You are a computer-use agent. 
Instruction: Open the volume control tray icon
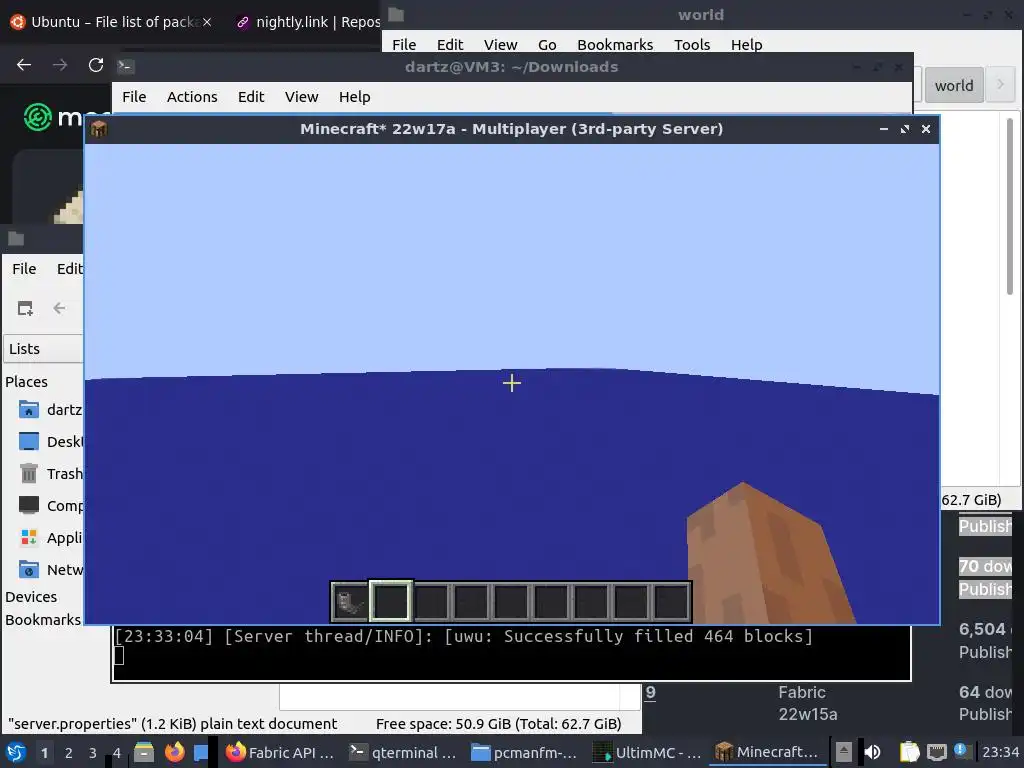(x=872, y=752)
